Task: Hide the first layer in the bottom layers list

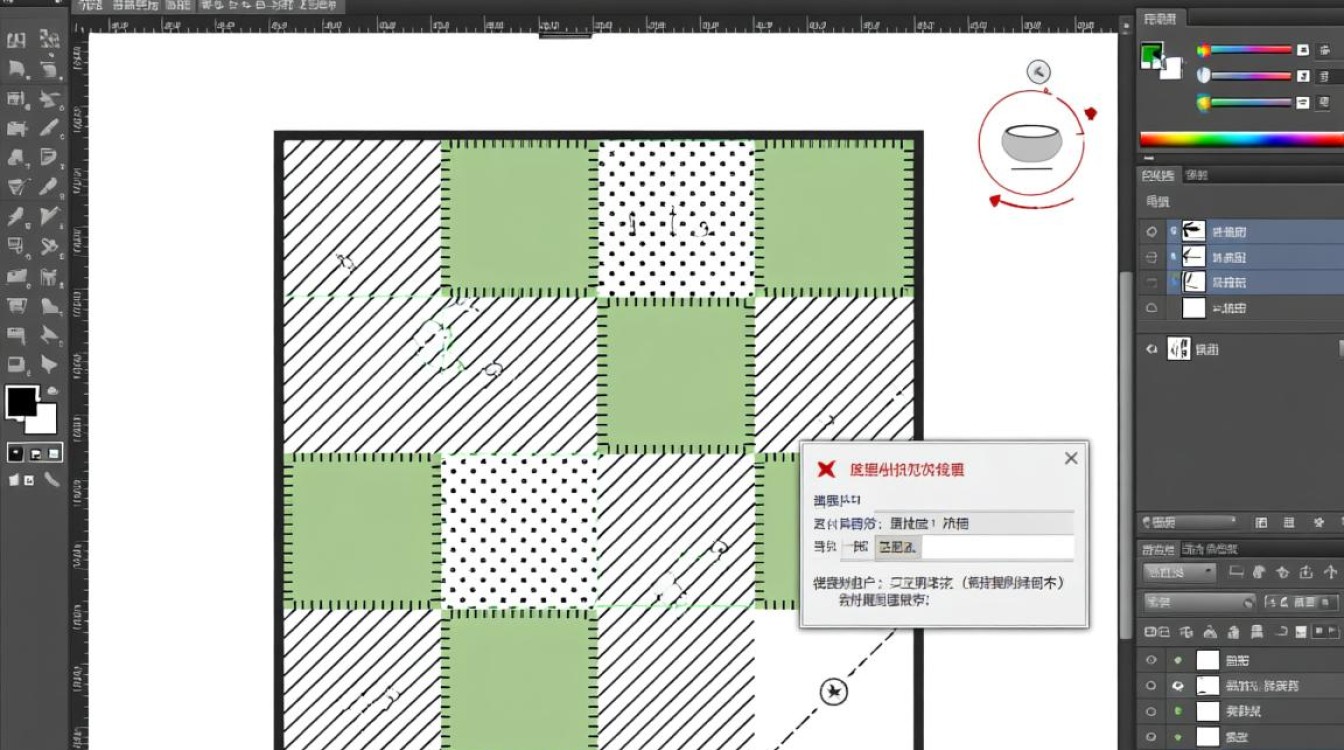Action: point(1152,660)
